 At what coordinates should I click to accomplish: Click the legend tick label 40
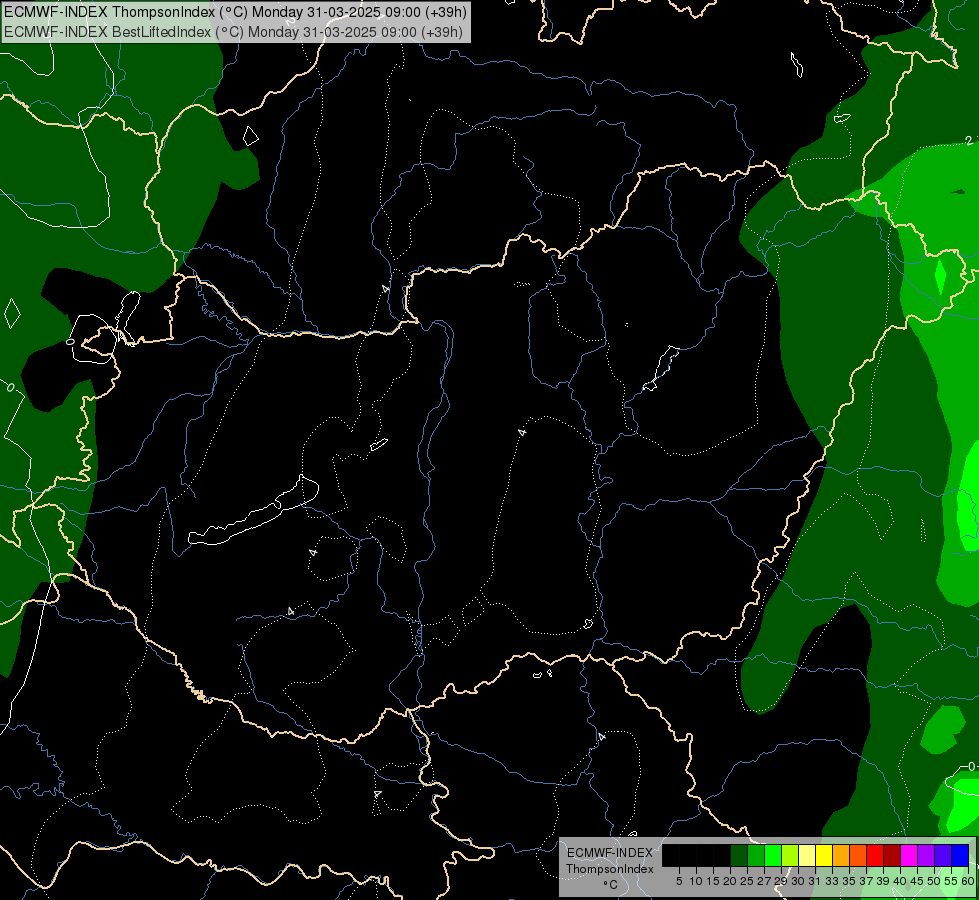(900, 881)
